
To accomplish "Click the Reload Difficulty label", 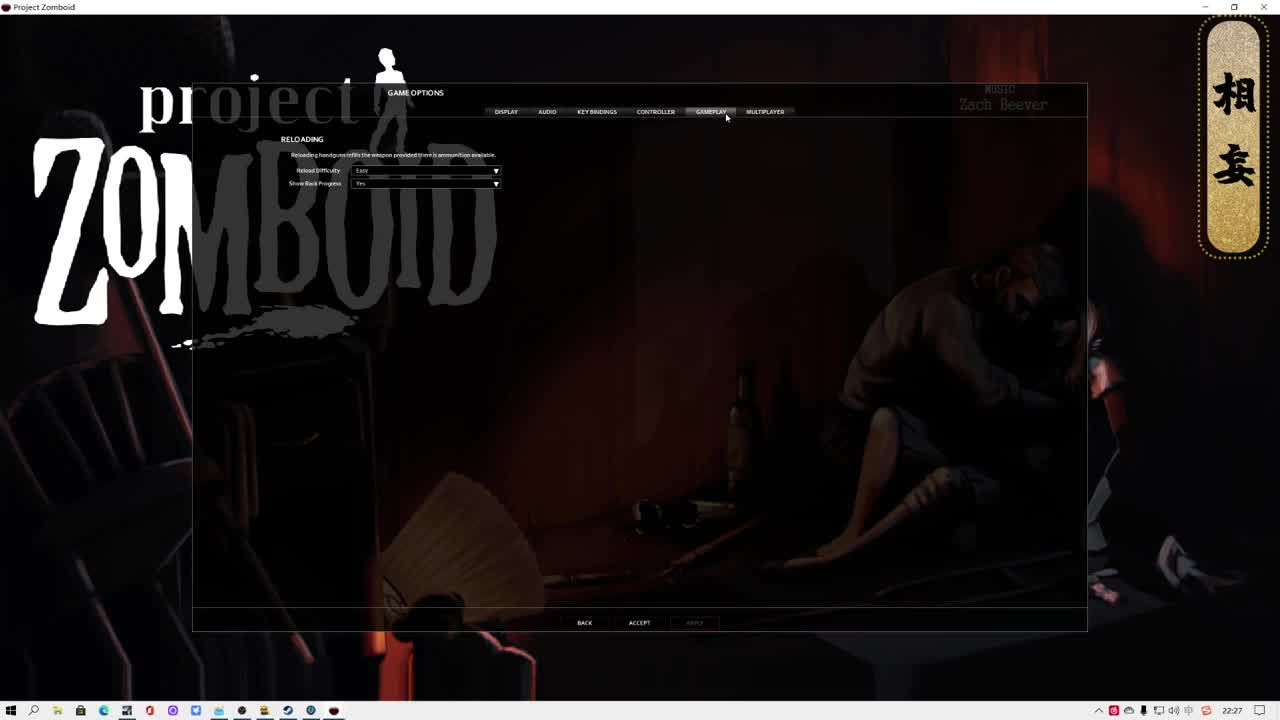I will (x=318, y=171).
